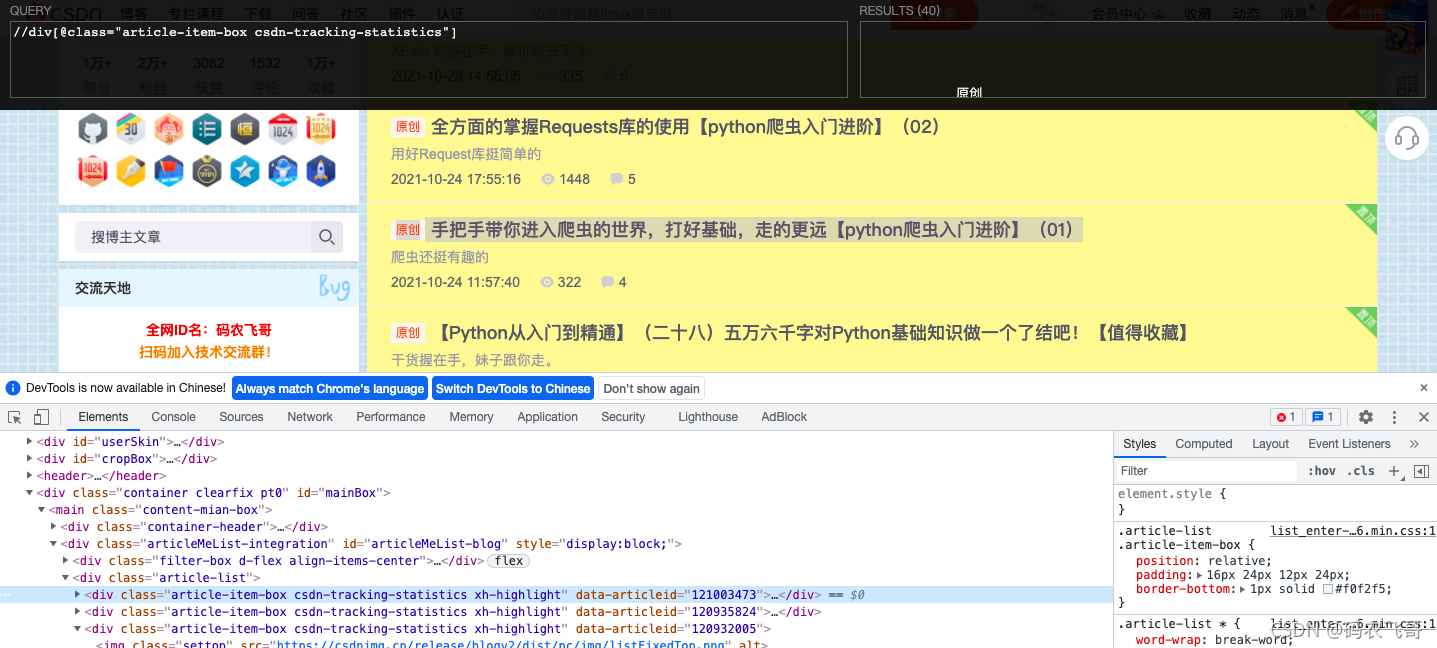This screenshot has width=1437, height=648.
Task: Click the GitHub badge icon
Action: pyautogui.click(x=93, y=128)
